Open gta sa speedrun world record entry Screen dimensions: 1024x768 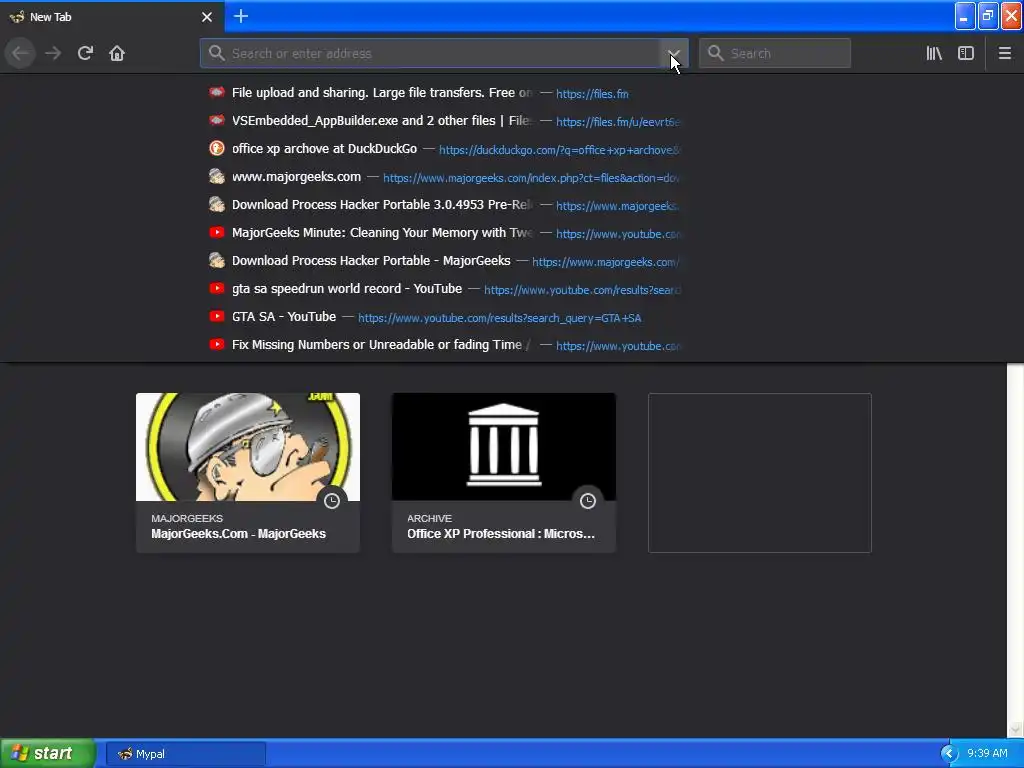coord(444,289)
